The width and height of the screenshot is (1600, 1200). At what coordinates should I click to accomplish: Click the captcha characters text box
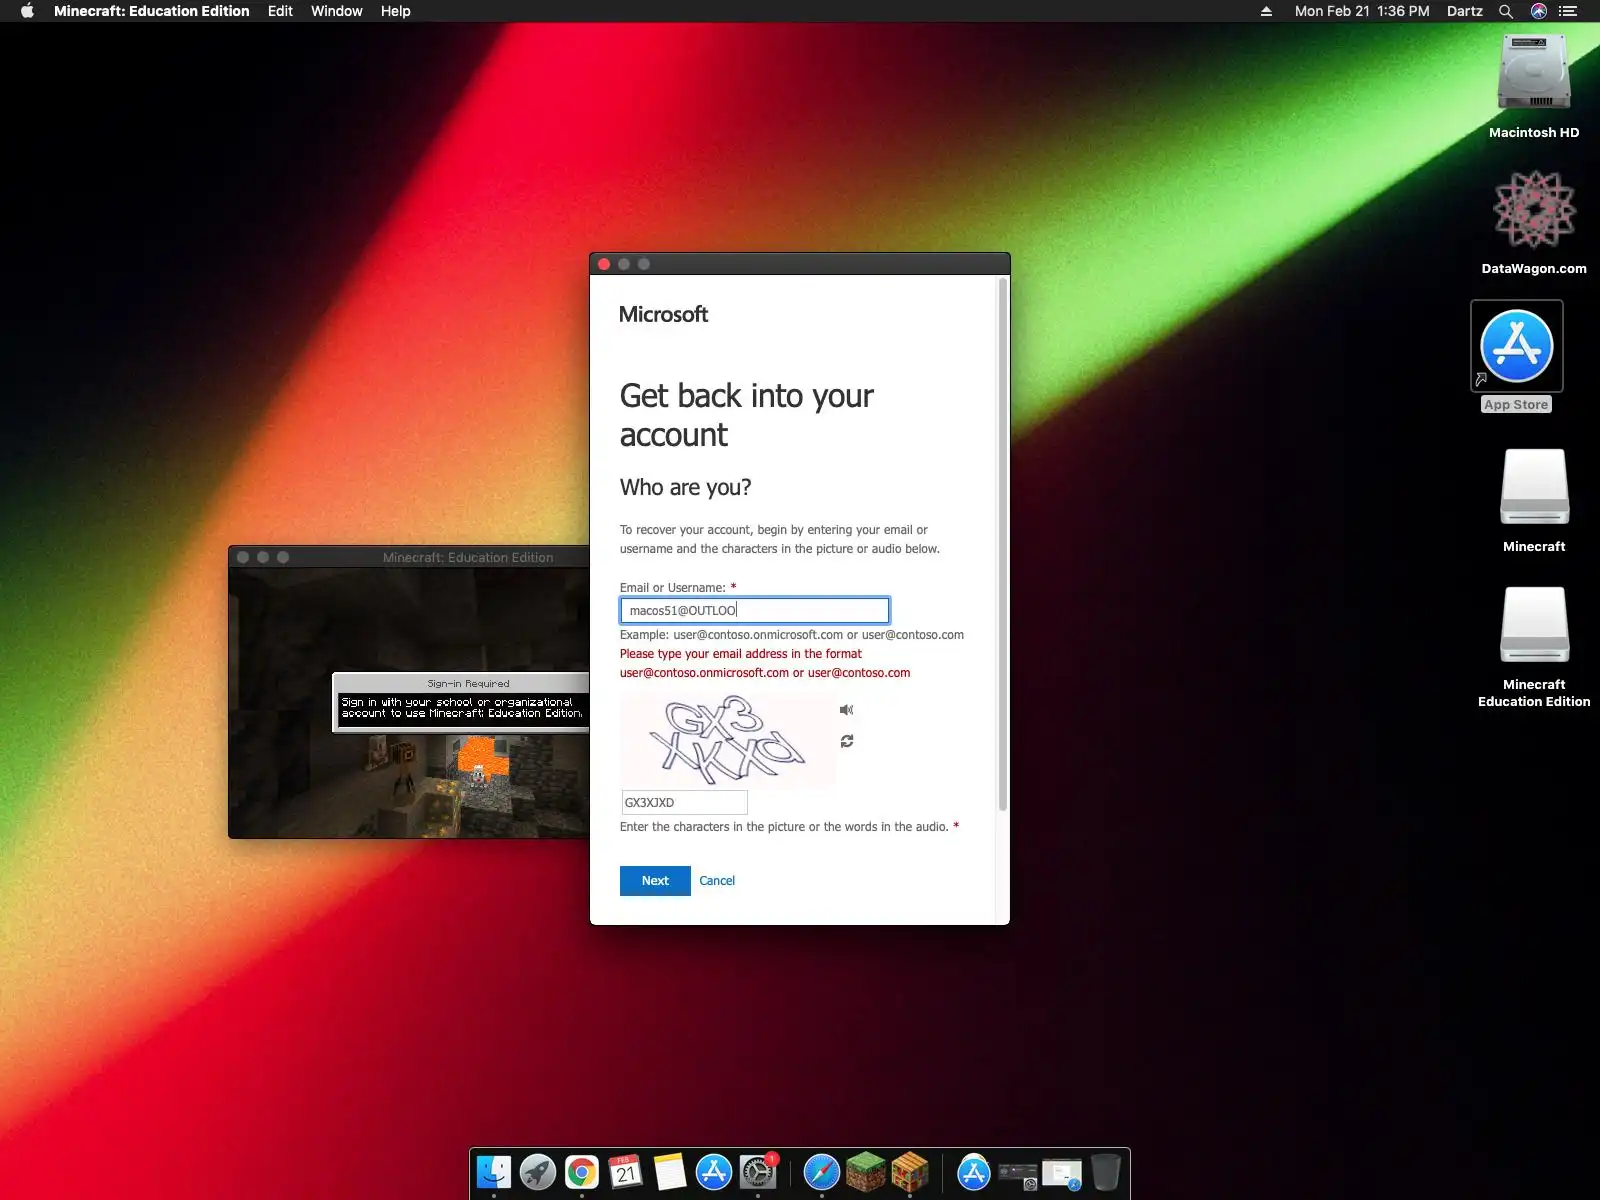(x=684, y=802)
